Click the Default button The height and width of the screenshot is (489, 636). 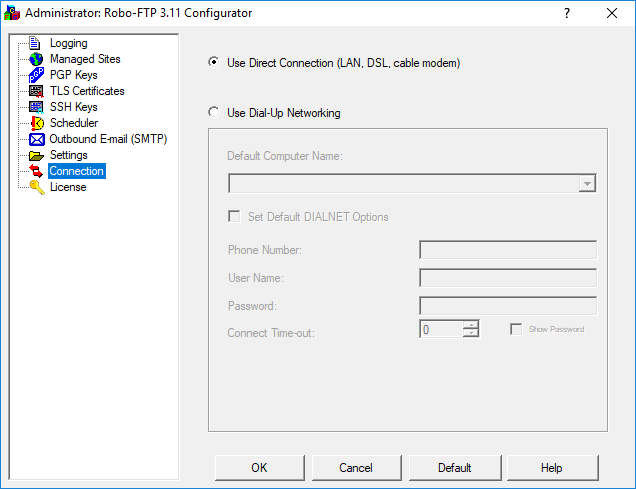pyautogui.click(x=455, y=468)
